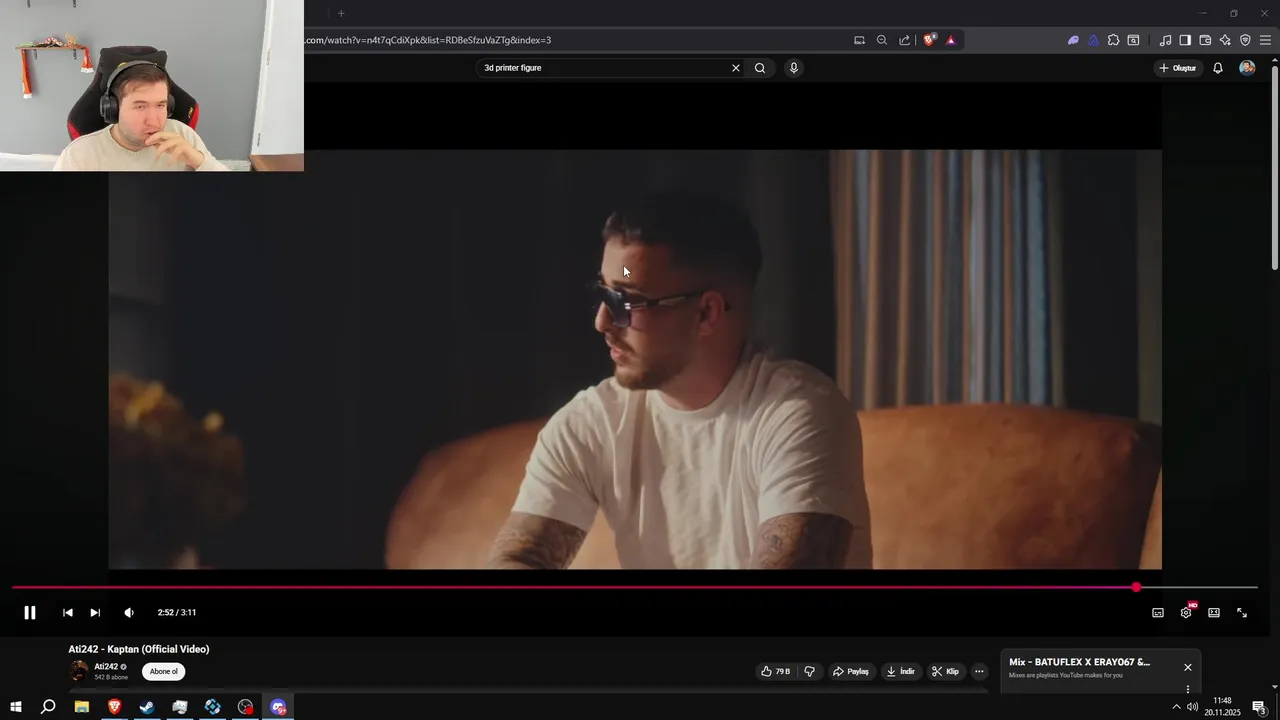Exit theater mode in the player
The image size is (1280, 720).
pos(1214,613)
